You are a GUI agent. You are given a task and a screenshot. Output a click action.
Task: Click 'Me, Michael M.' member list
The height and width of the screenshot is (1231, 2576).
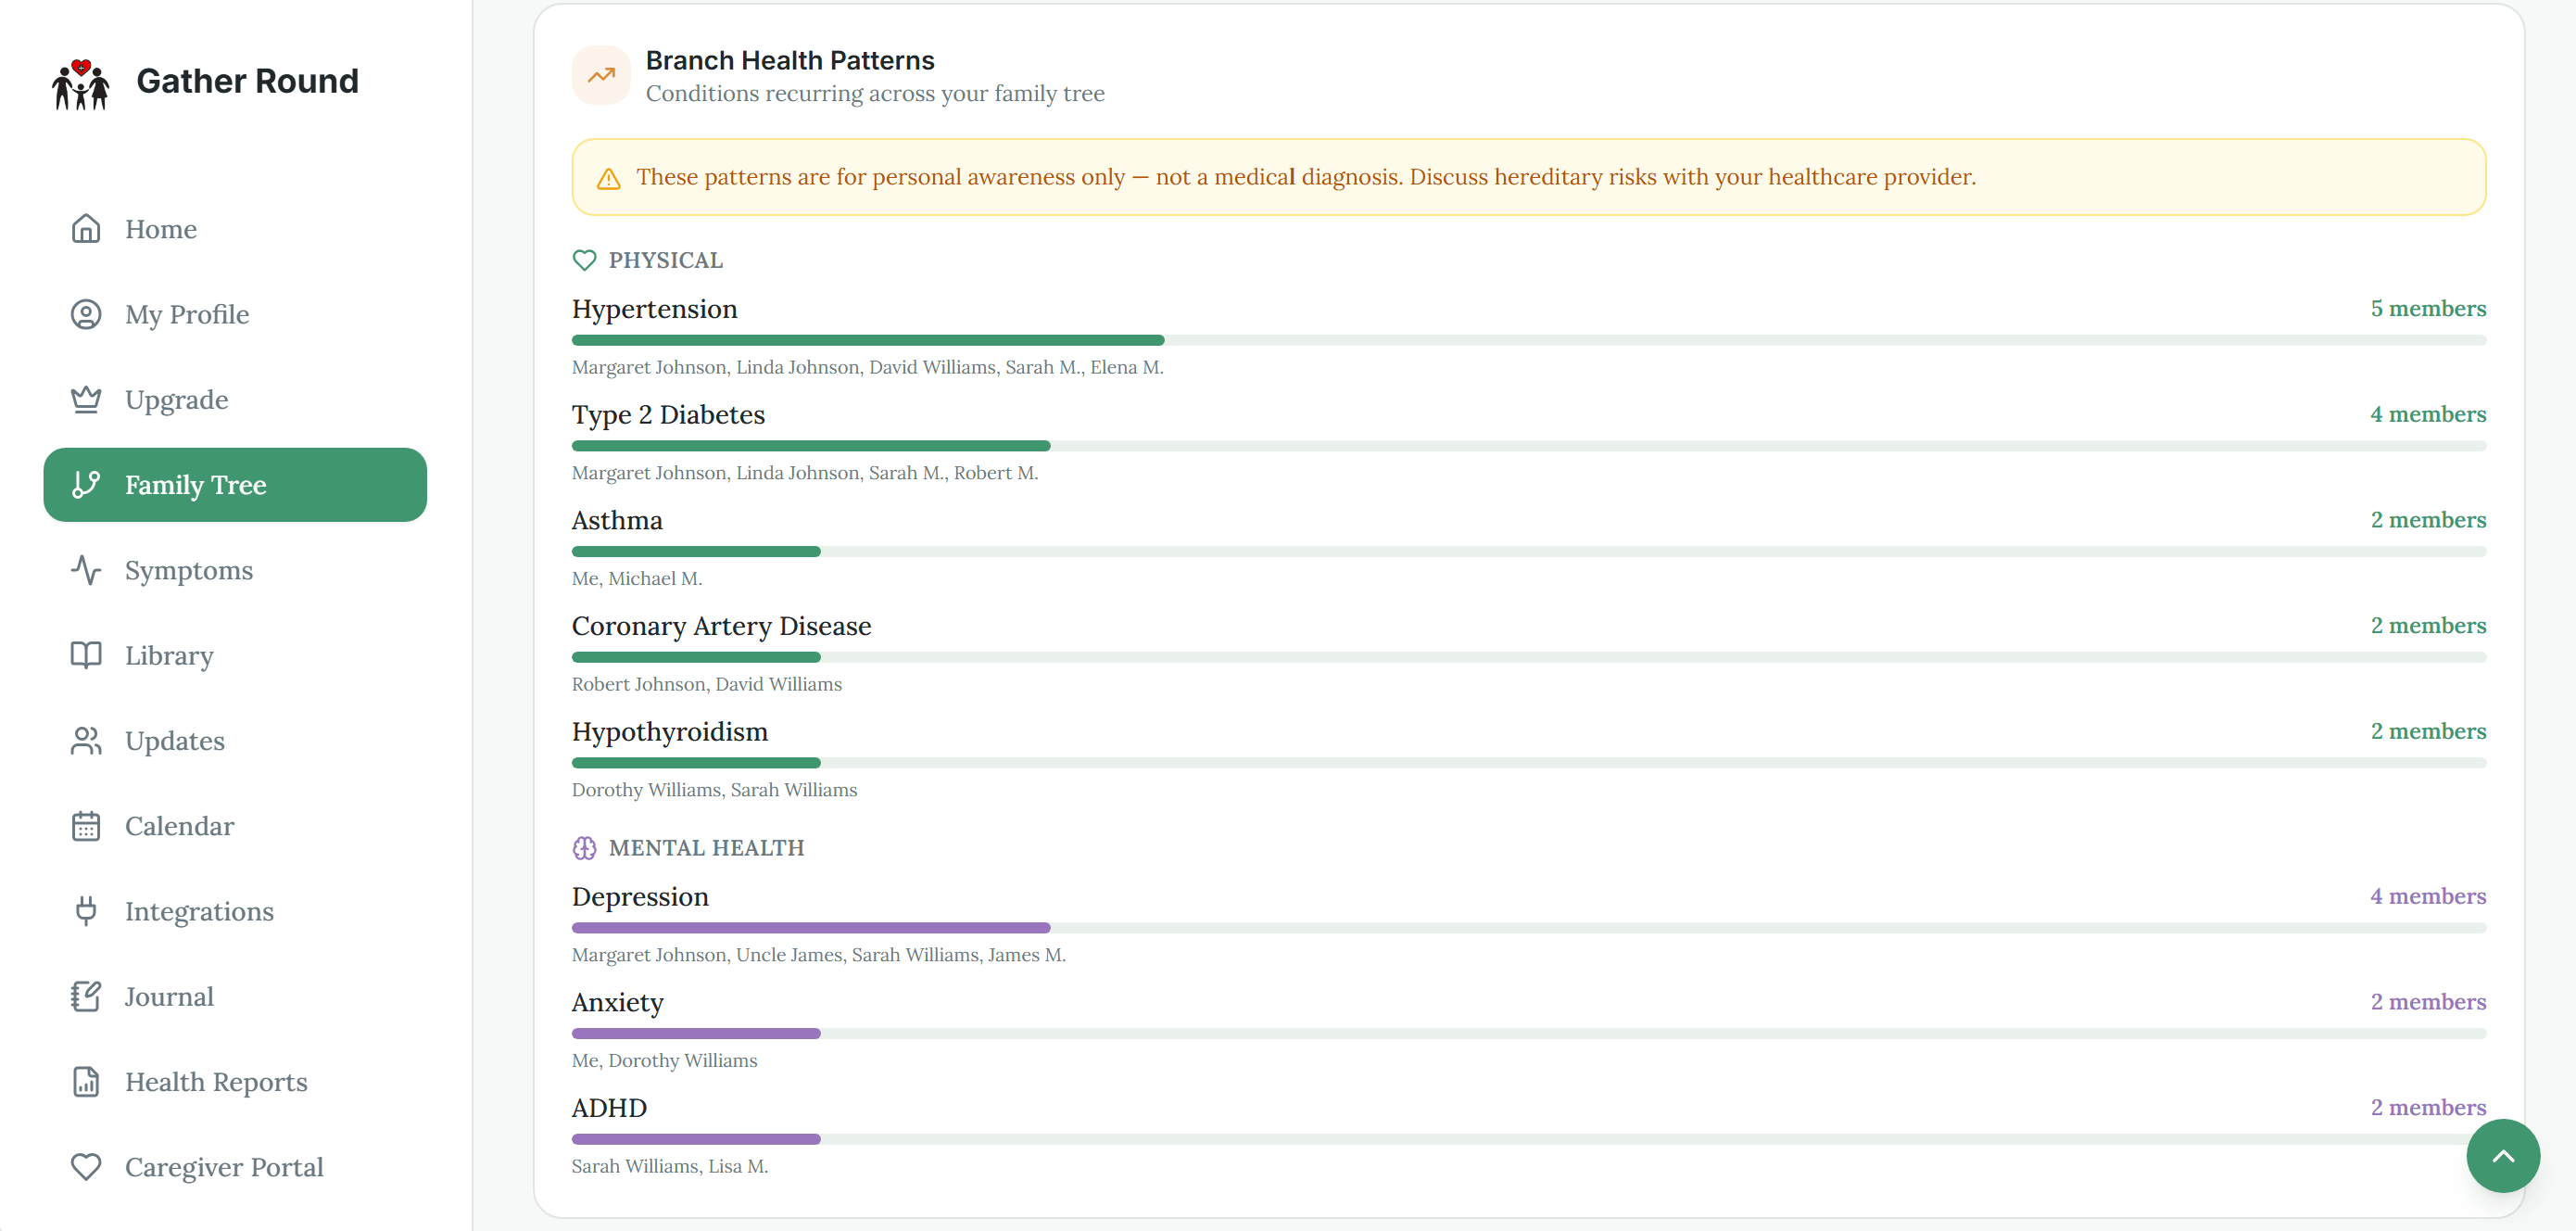coord(637,578)
